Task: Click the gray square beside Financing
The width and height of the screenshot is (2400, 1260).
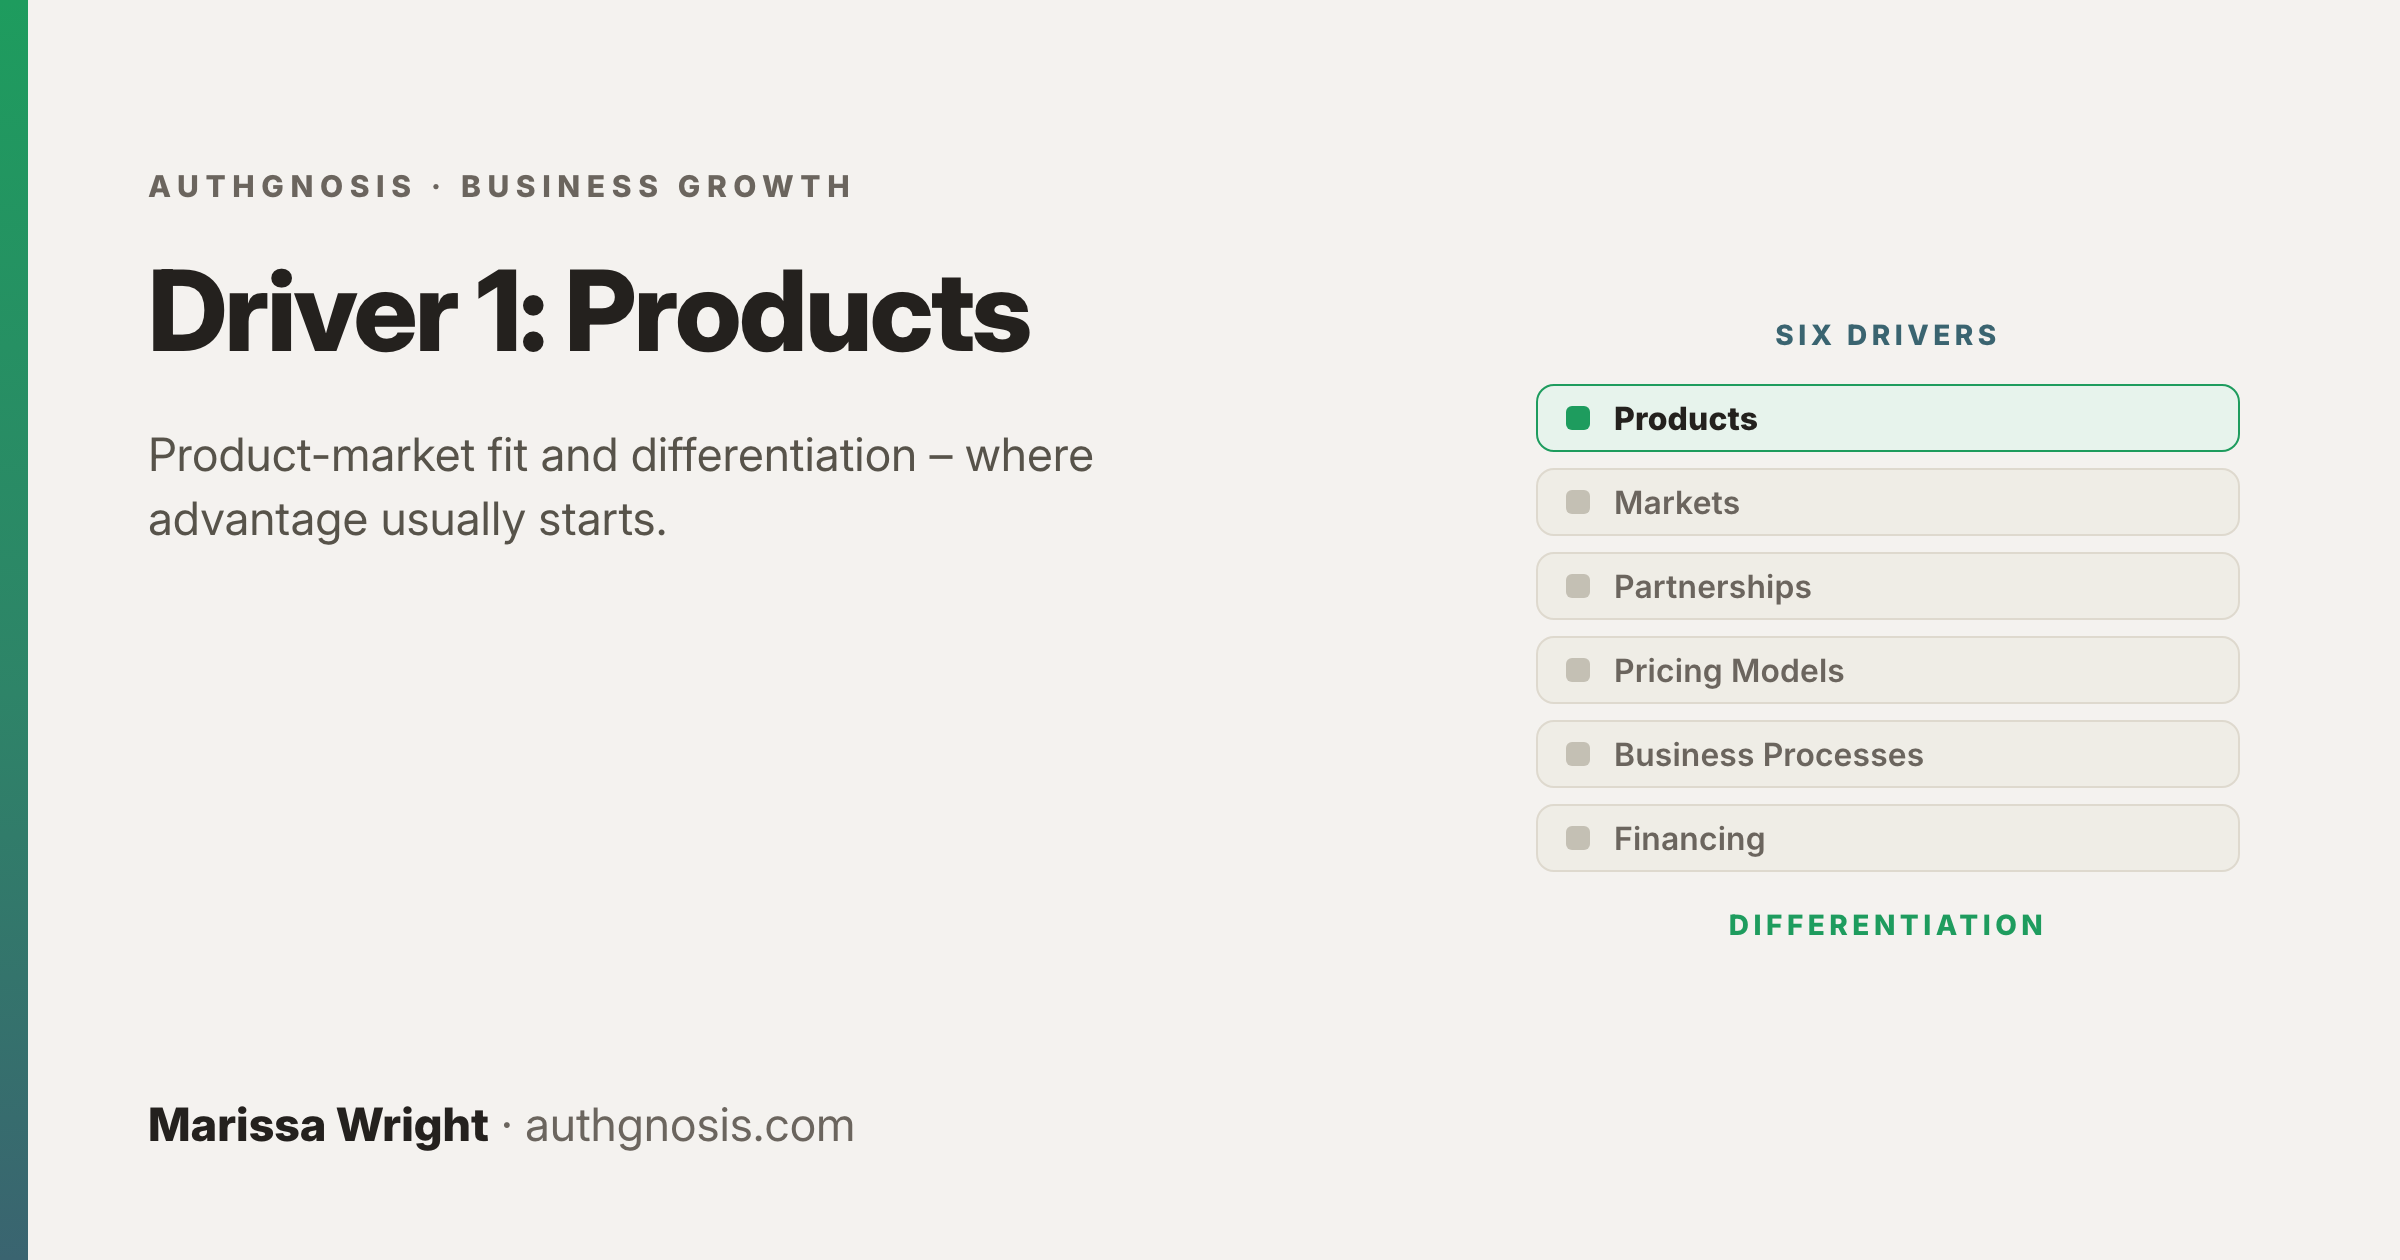Action: coord(1578,838)
